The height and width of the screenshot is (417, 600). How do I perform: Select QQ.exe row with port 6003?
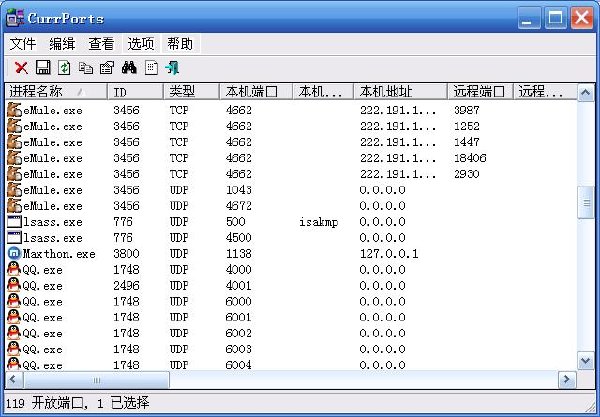[291, 349]
